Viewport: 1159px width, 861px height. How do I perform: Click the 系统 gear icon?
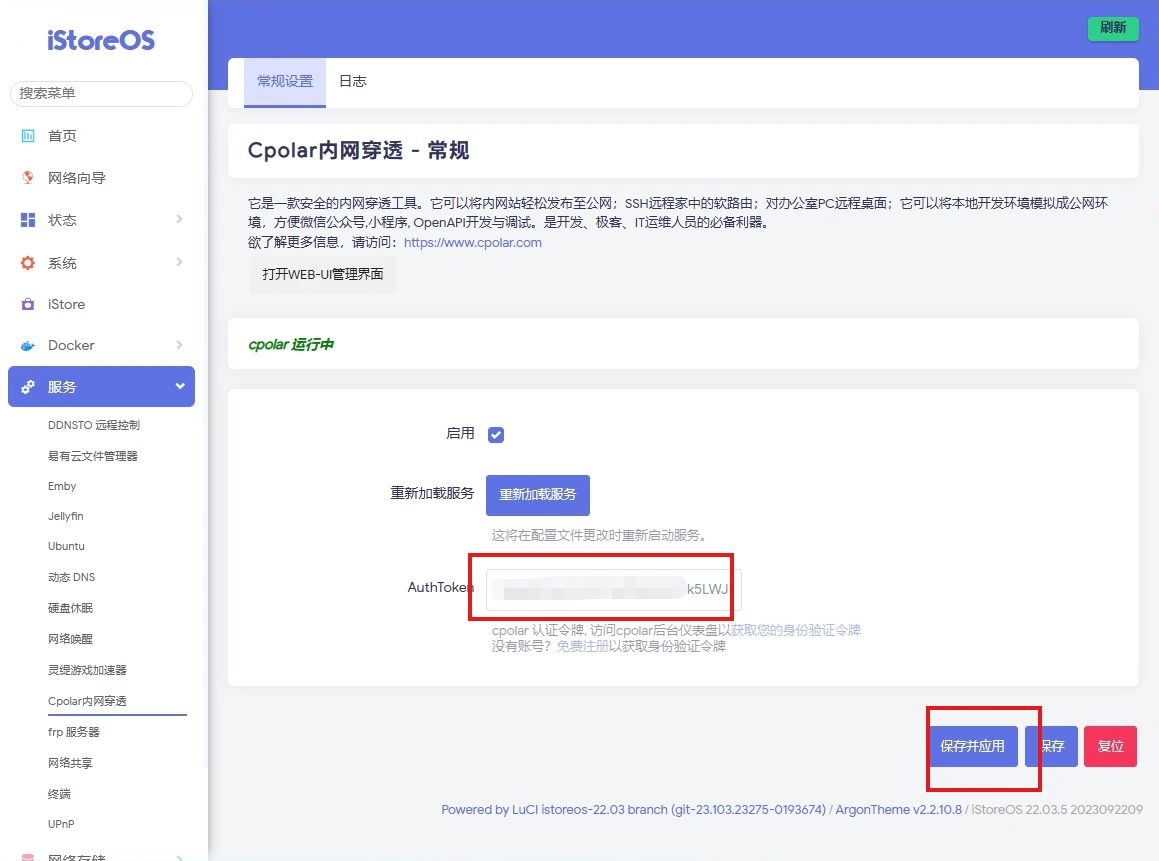pos(28,262)
